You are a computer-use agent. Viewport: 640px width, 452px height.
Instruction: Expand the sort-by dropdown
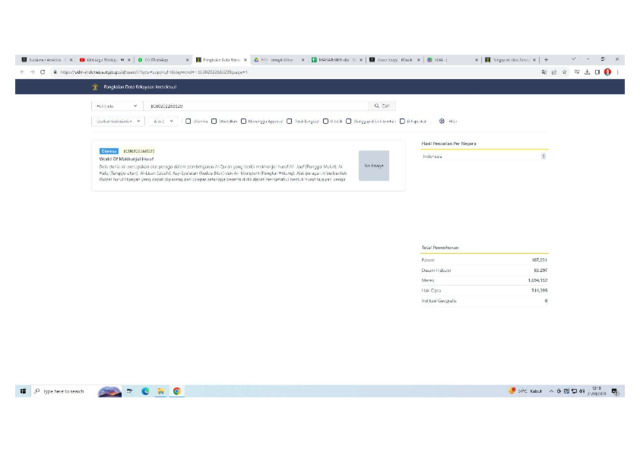[117, 121]
